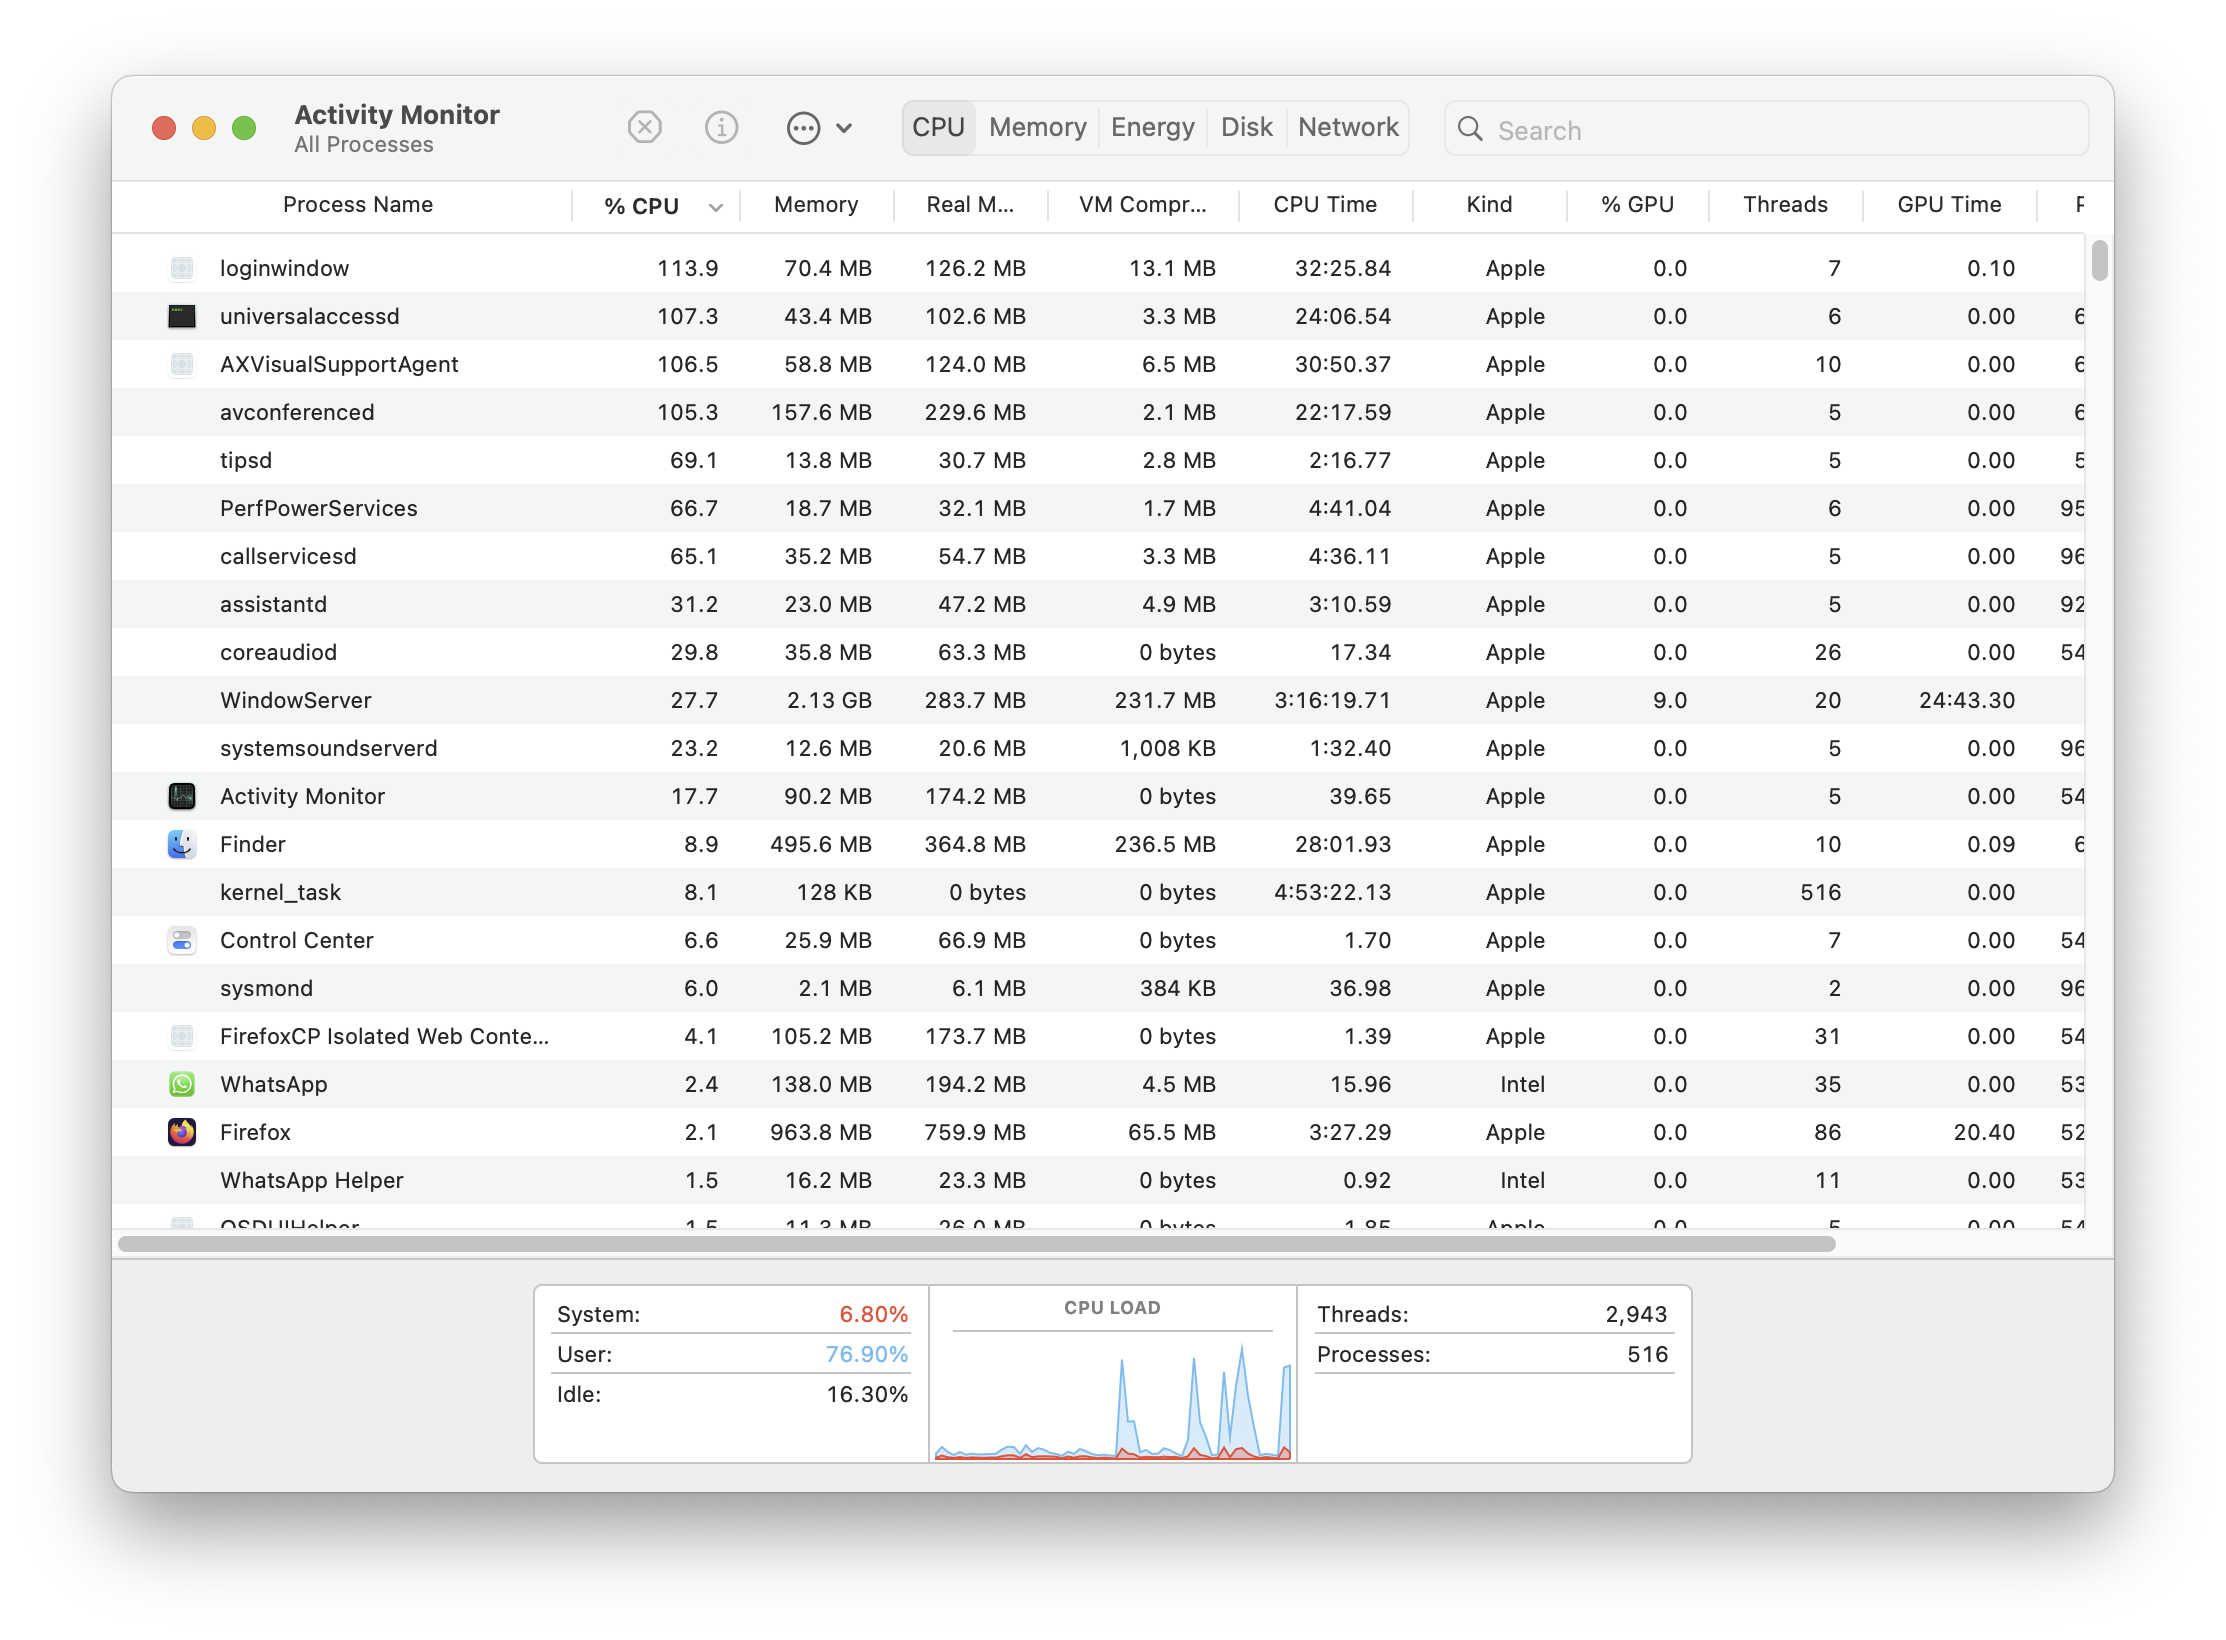Viewport: 2226px width, 1640px height.
Task: Sort by the Threads column header
Action: pyautogui.click(x=1784, y=205)
